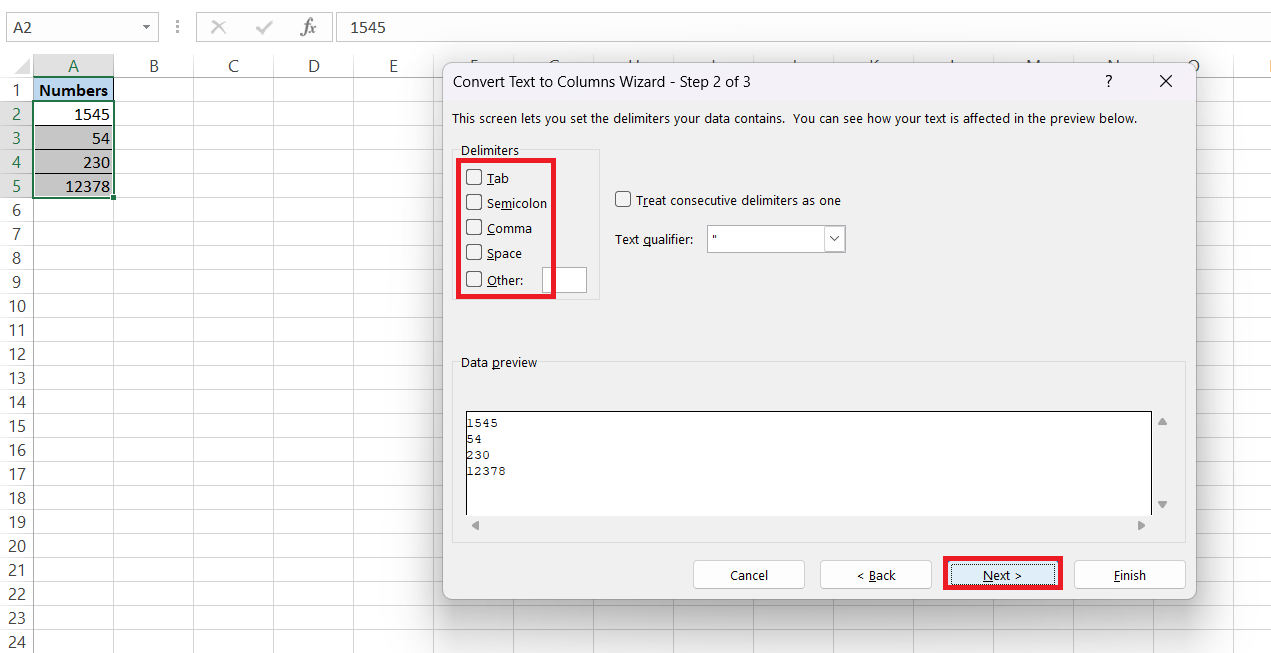This screenshot has width=1271, height=653.
Task: Enable the Other delimiter checkbox
Action: (474, 279)
